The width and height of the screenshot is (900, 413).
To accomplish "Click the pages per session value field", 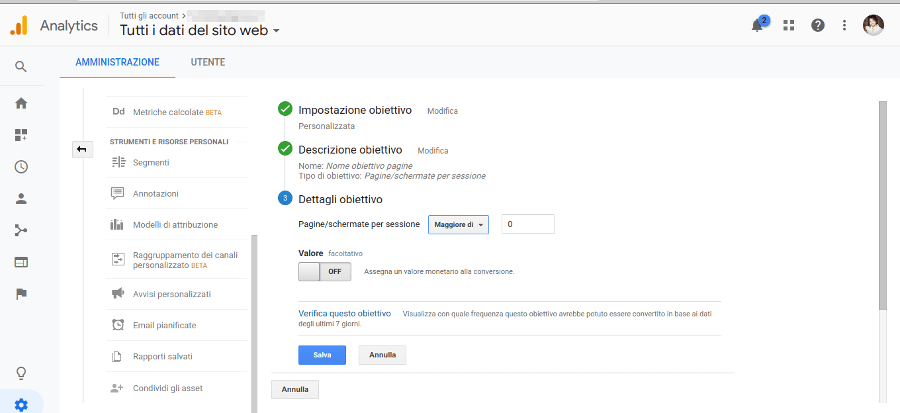I will pyautogui.click(x=528, y=224).
